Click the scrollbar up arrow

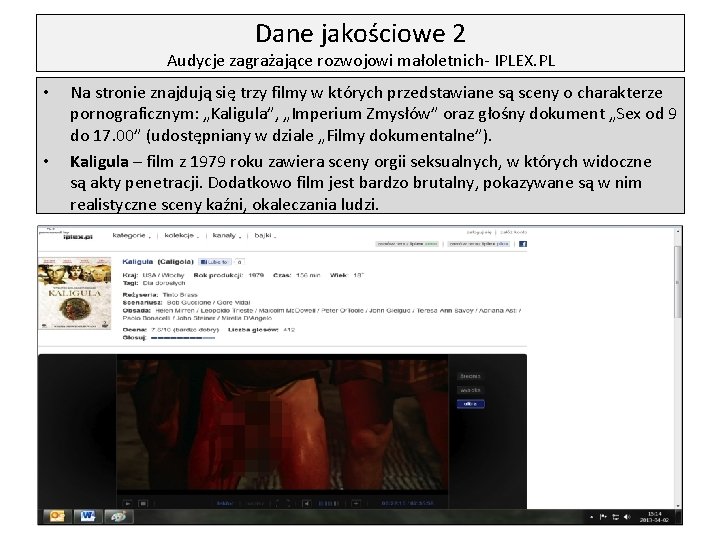(678, 232)
